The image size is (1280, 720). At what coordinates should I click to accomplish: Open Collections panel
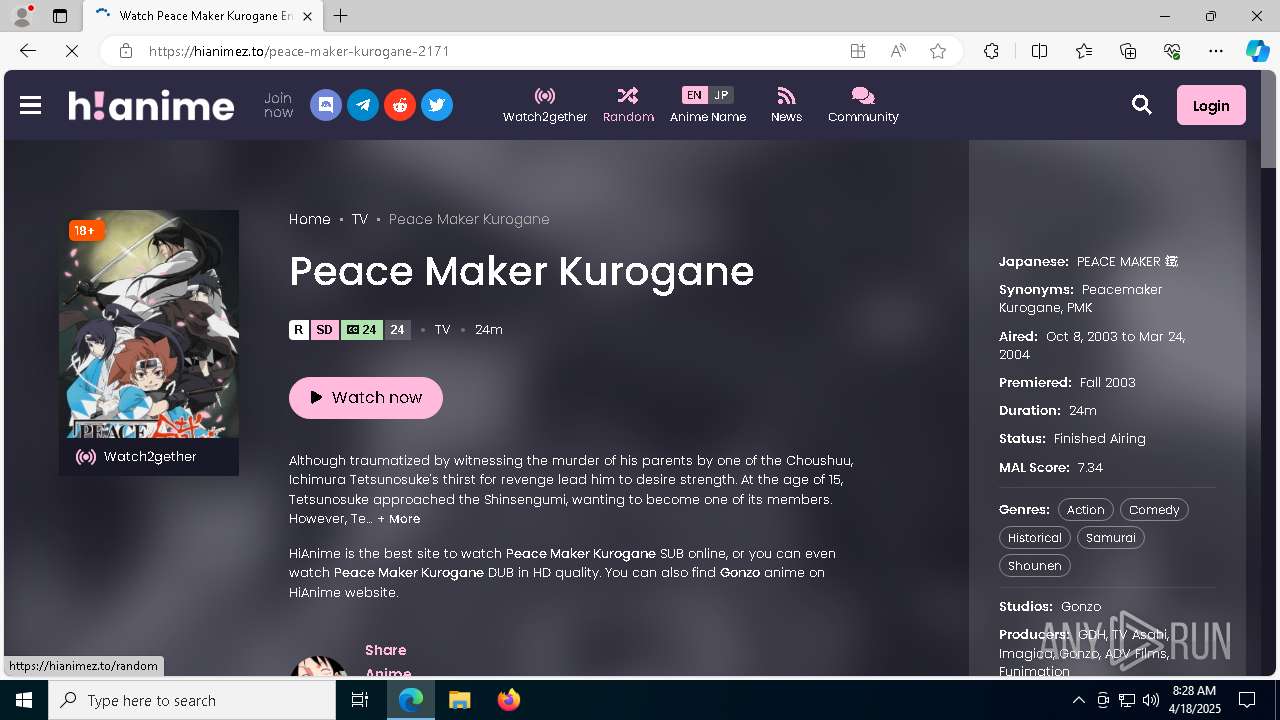click(x=1128, y=51)
